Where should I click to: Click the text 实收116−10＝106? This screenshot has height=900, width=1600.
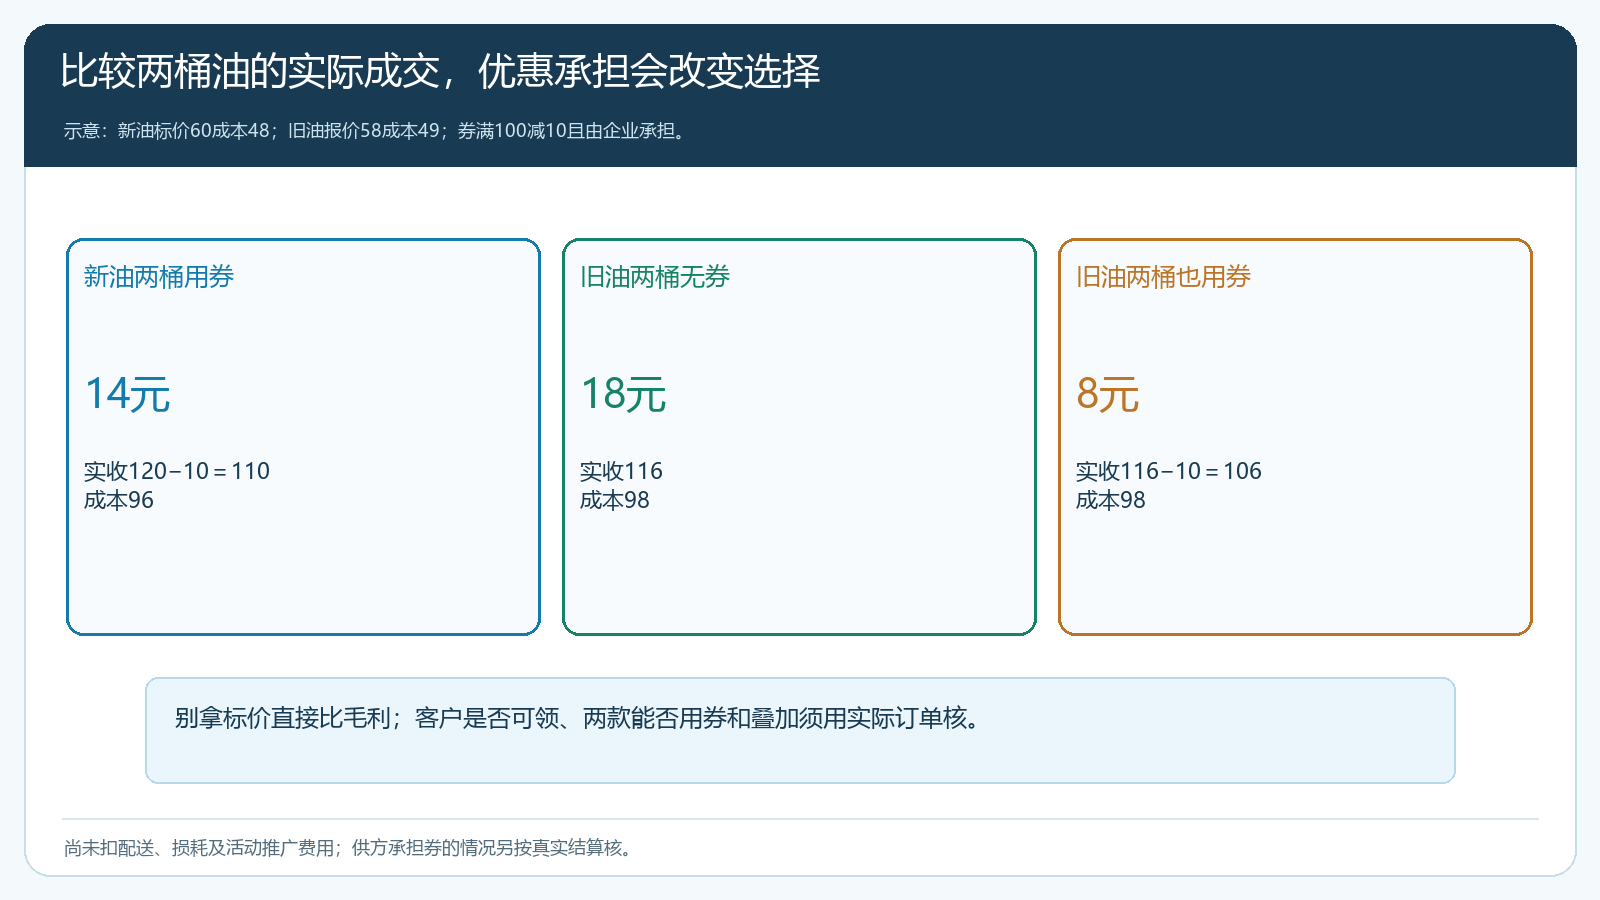point(1169,471)
